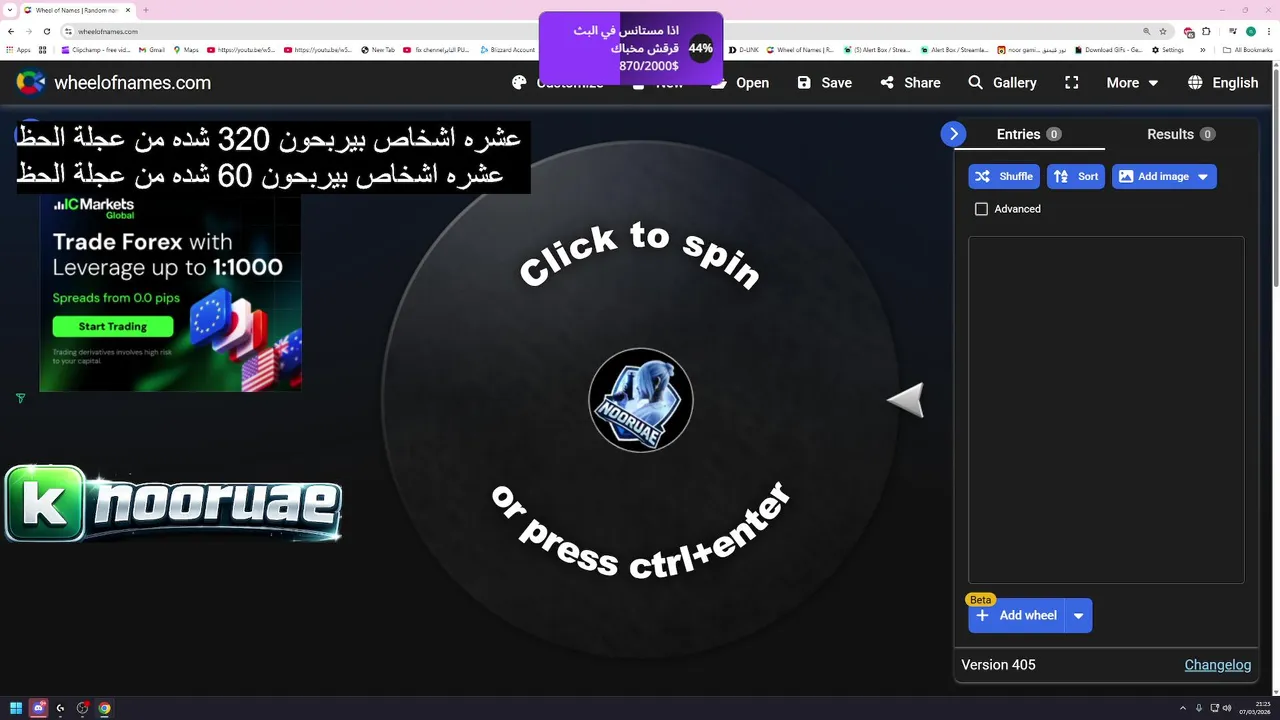Screen dimensions: 1280x720
Task: Sort the entries
Action: click(1076, 176)
